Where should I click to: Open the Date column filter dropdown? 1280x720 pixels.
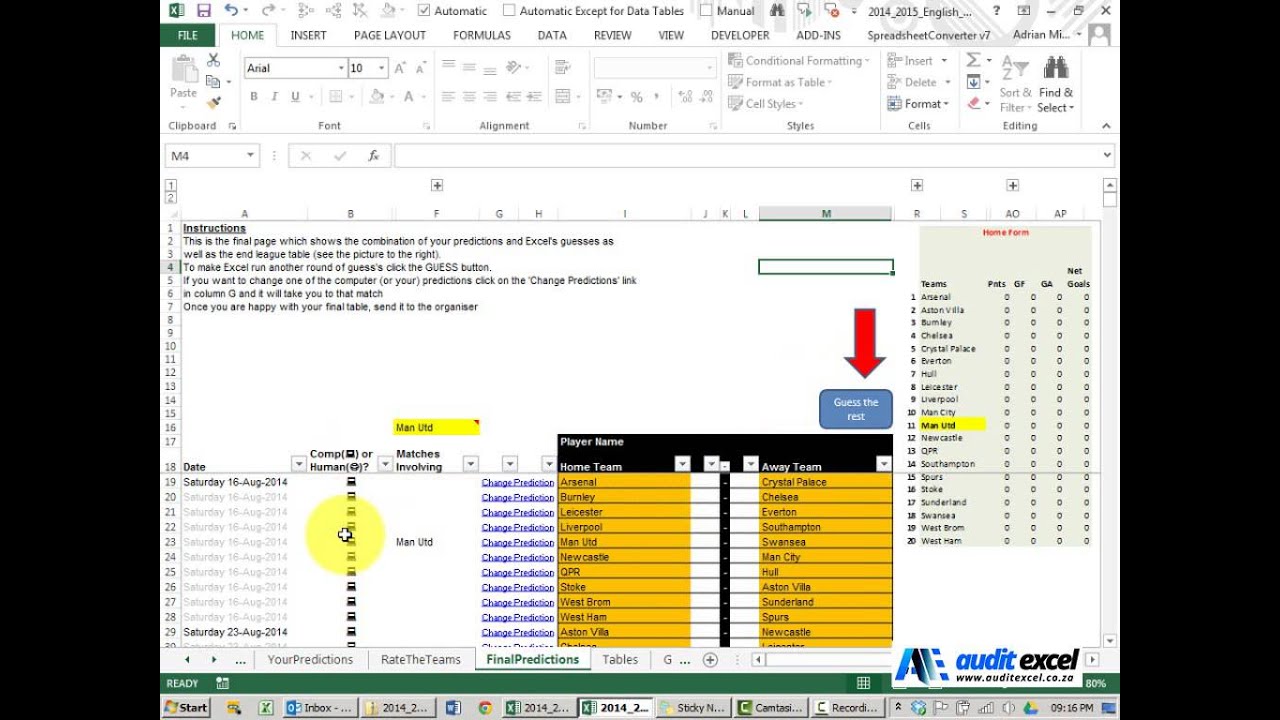pos(298,464)
